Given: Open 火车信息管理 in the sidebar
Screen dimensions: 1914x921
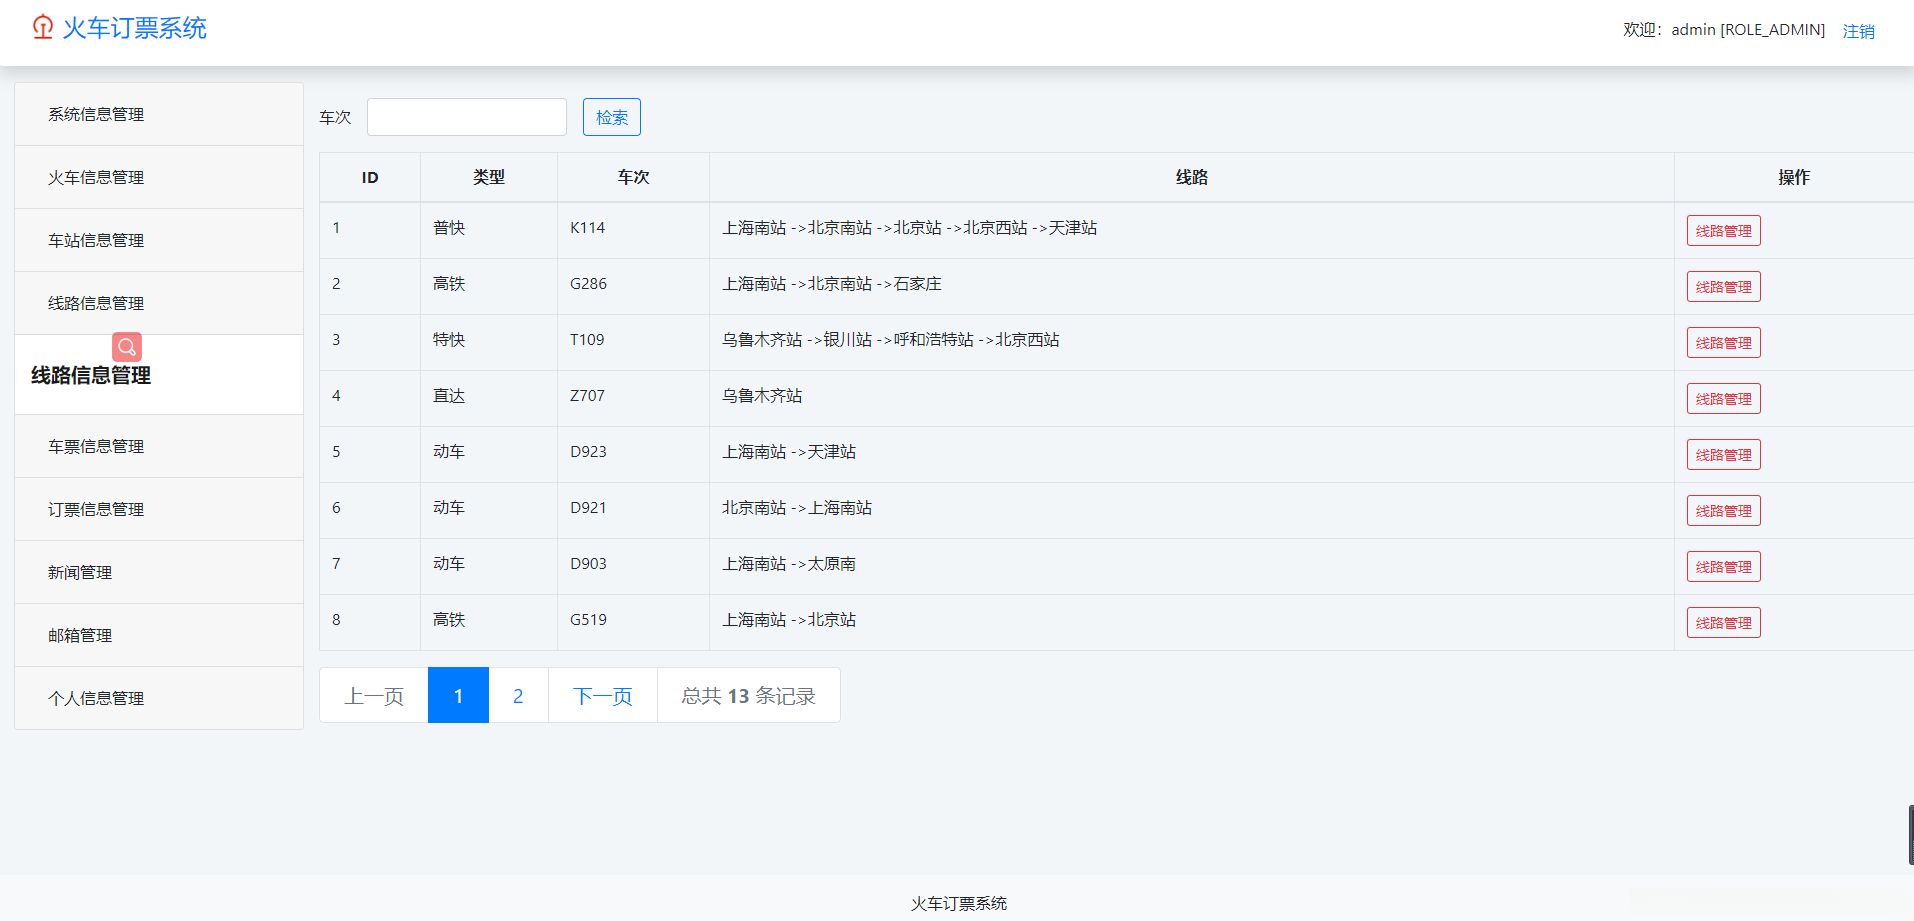Looking at the screenshot, I should click(95, 177).
